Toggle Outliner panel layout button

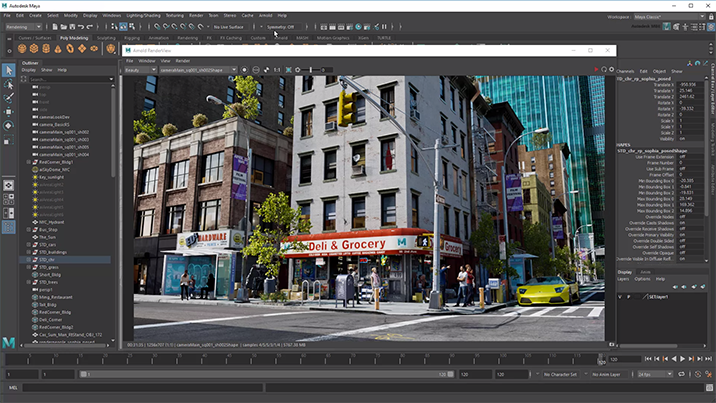click(8, 227)
